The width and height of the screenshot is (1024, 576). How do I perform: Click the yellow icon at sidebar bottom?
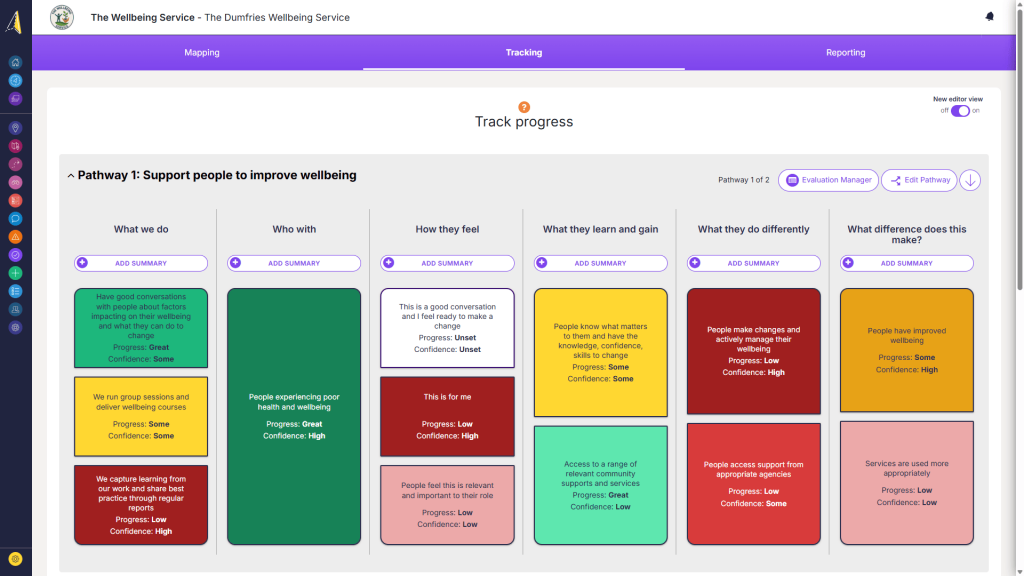[x=15, y=559]
